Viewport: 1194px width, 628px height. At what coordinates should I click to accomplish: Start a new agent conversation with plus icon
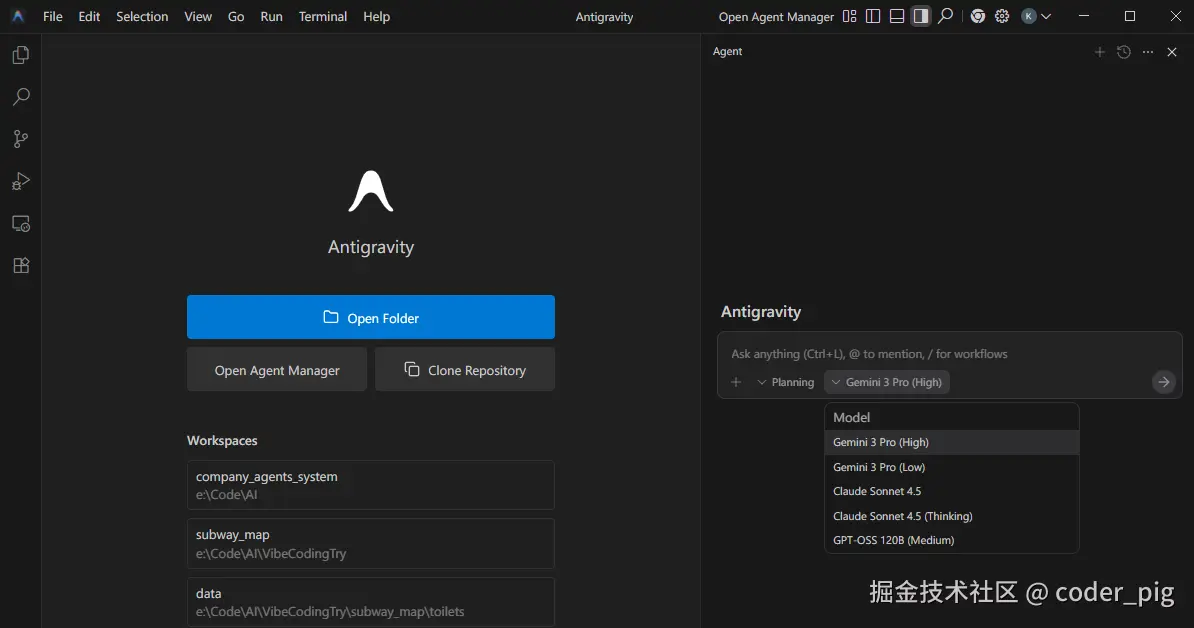point(1100,52)
